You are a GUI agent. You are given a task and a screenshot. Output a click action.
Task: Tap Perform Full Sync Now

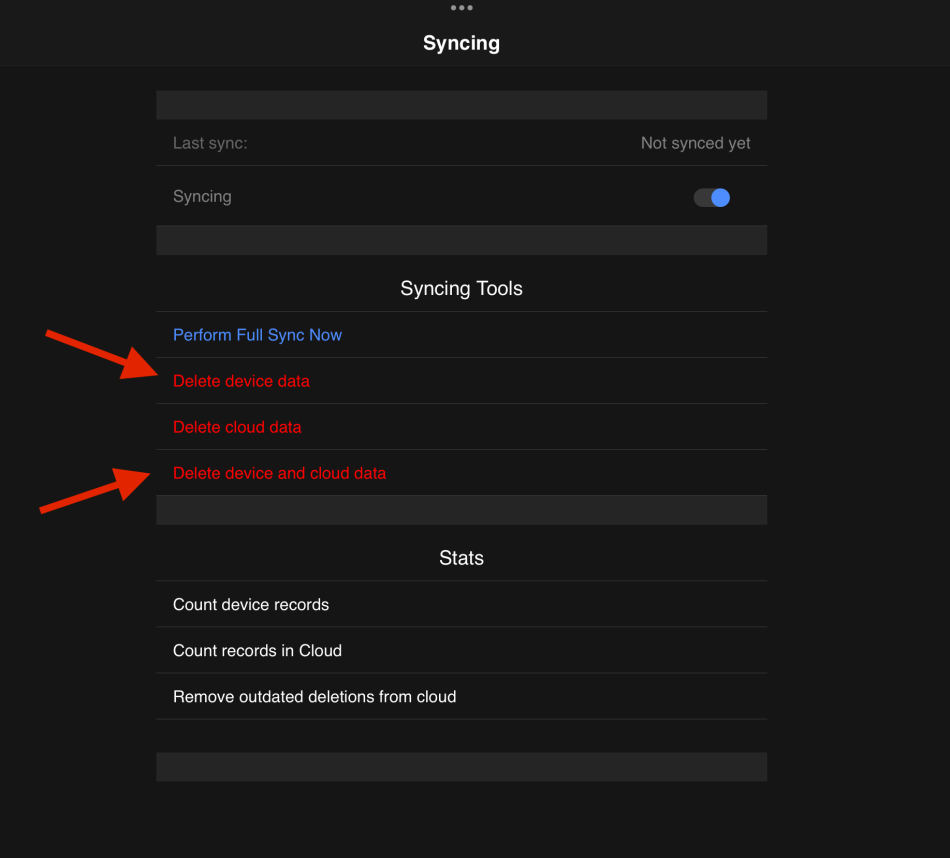pyautogui.click(x=257, y=335)
